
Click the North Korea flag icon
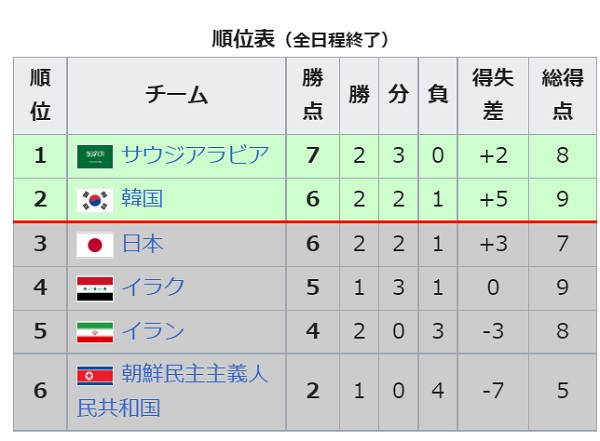pyautogui.click(x=95, y=376)
